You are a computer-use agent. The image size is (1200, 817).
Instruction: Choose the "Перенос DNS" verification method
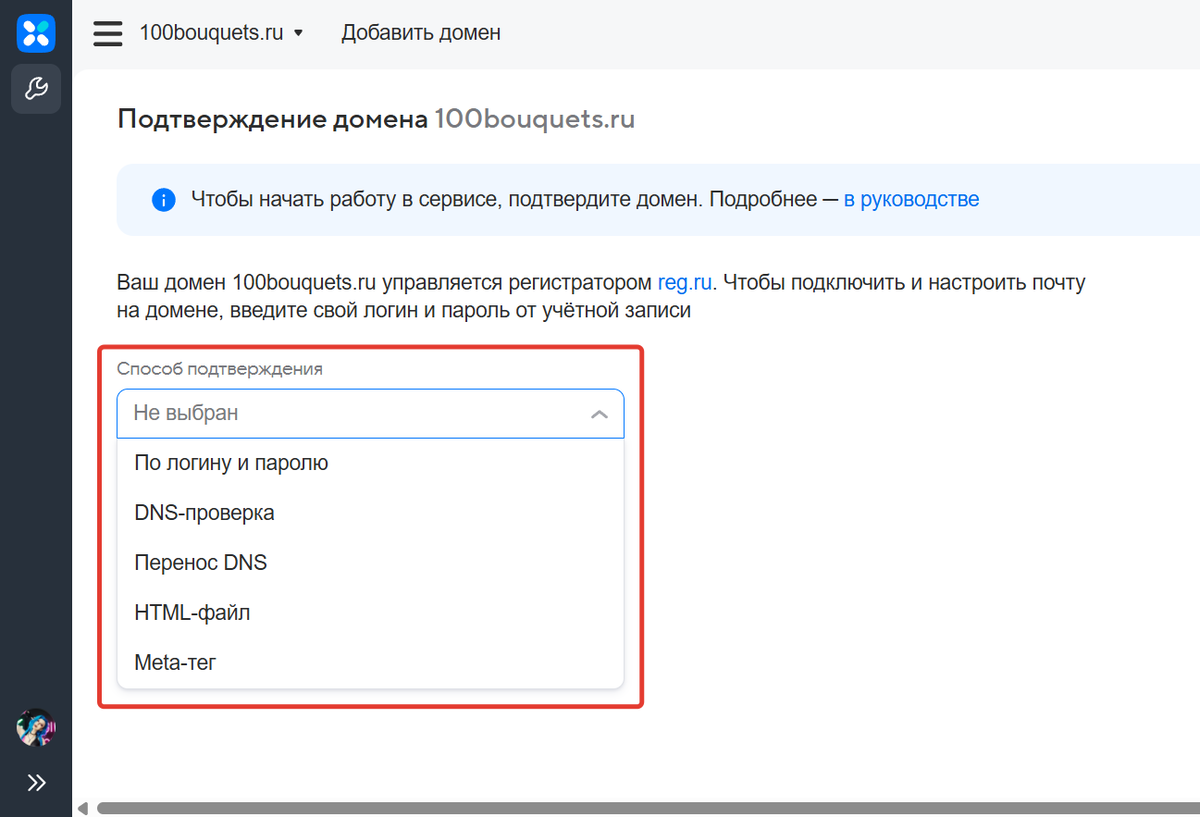pos(200,562)
